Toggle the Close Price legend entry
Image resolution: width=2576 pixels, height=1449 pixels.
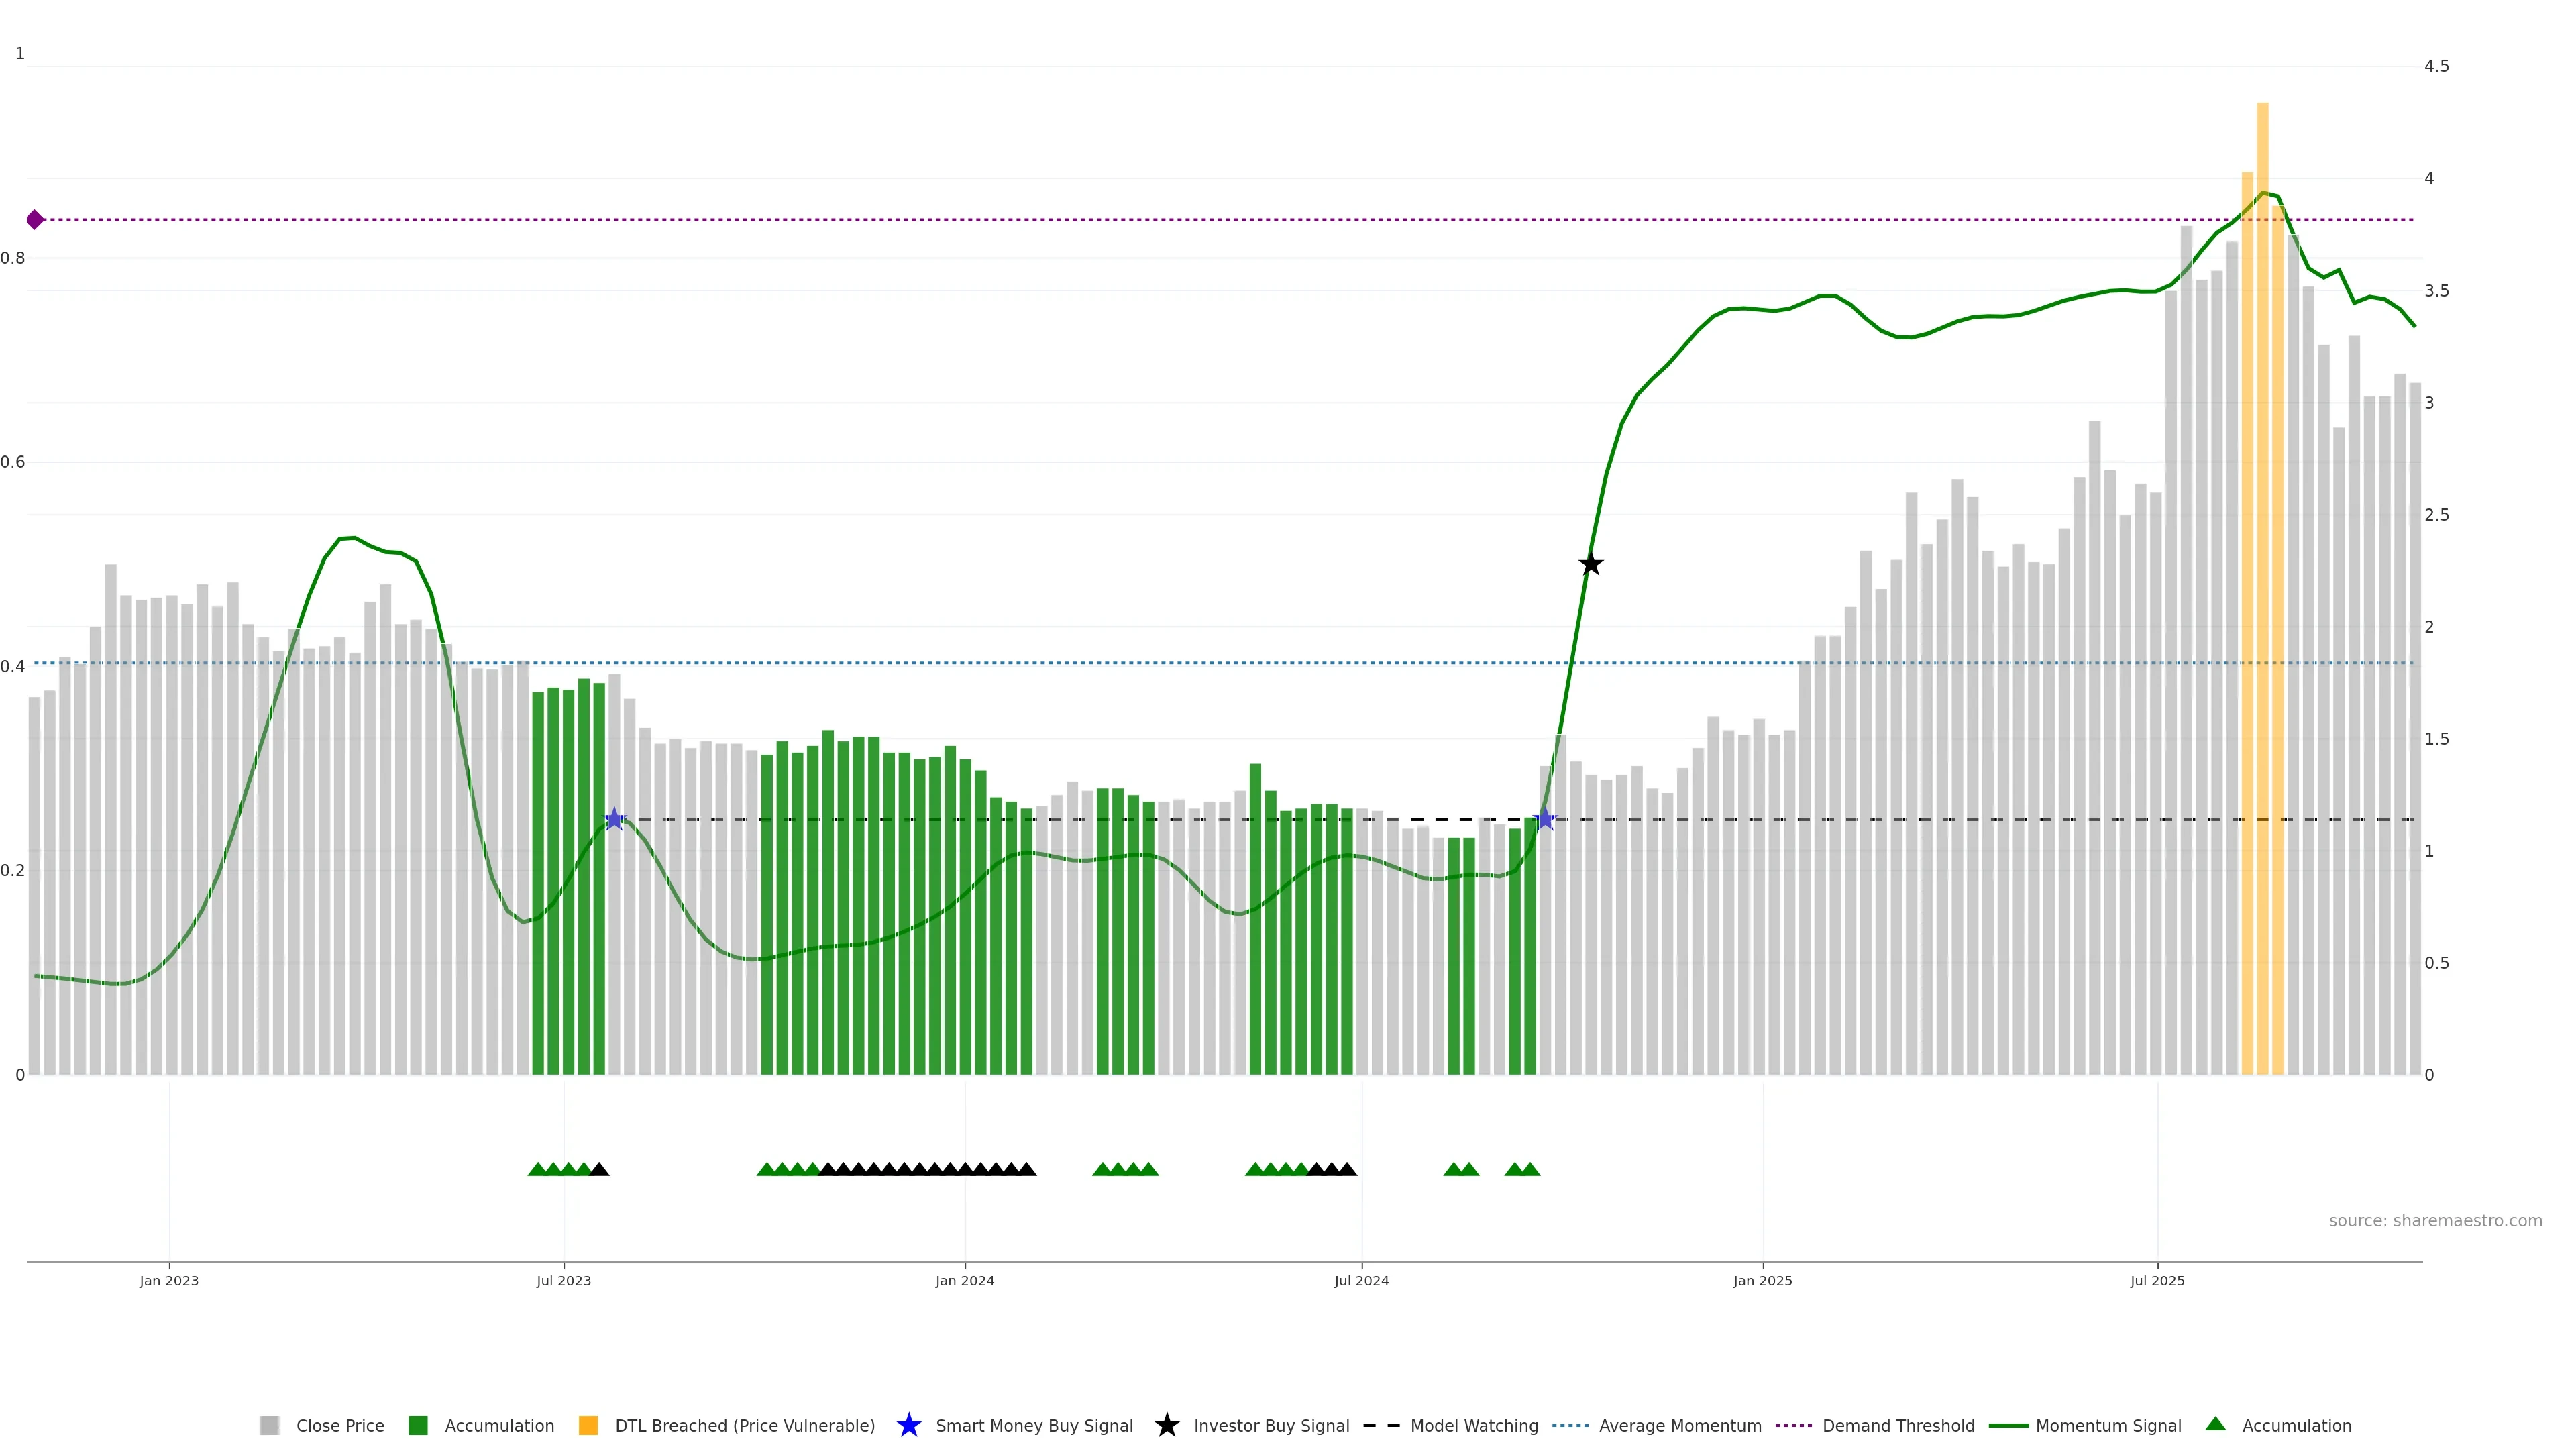click(x=340, y=1425)
